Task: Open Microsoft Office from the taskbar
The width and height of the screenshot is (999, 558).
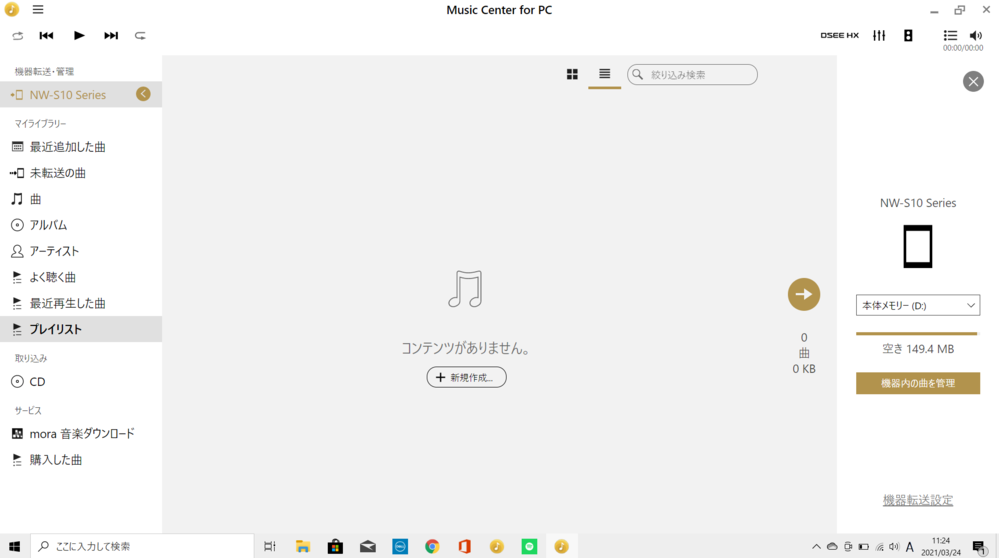Action: [x=464, y=546]
